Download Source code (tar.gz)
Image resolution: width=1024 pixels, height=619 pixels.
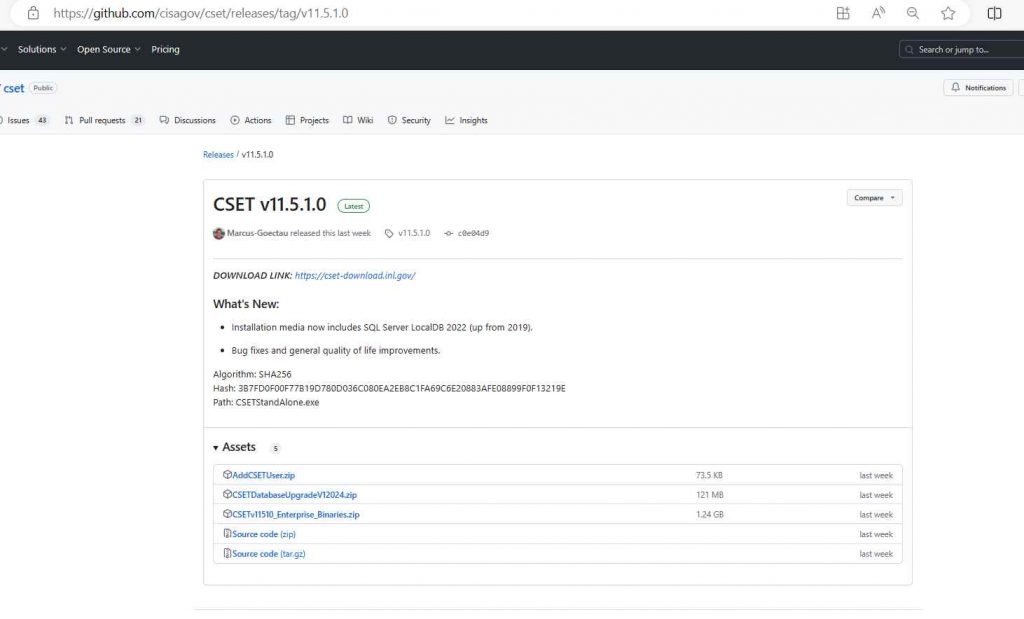[269, 554]
